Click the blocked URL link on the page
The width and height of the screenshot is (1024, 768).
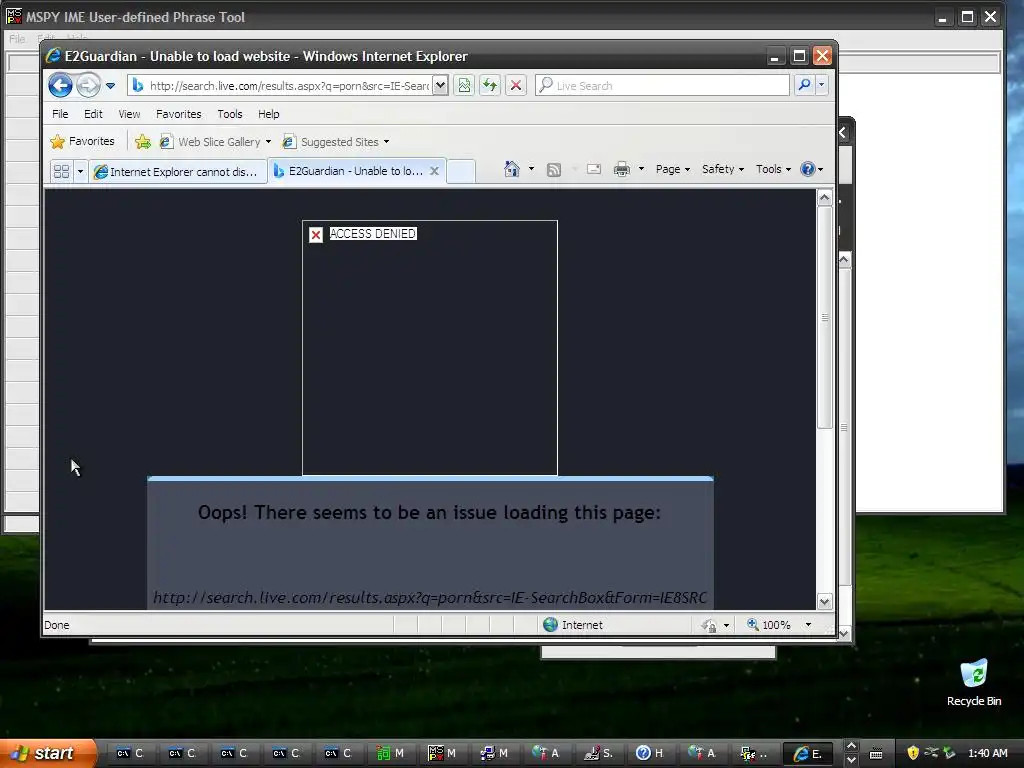click(430, 598)
